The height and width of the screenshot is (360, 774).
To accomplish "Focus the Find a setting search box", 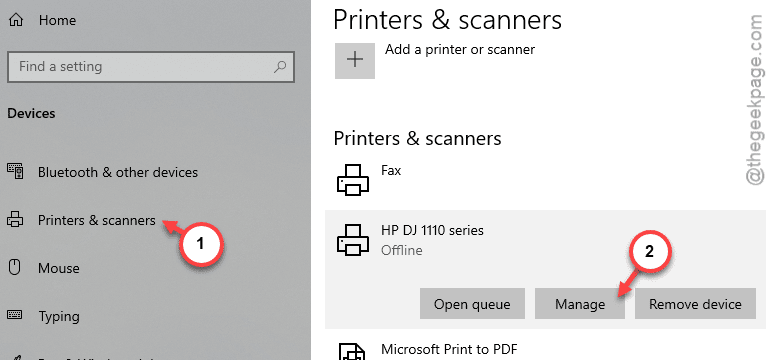I will [x=151, y=66].
